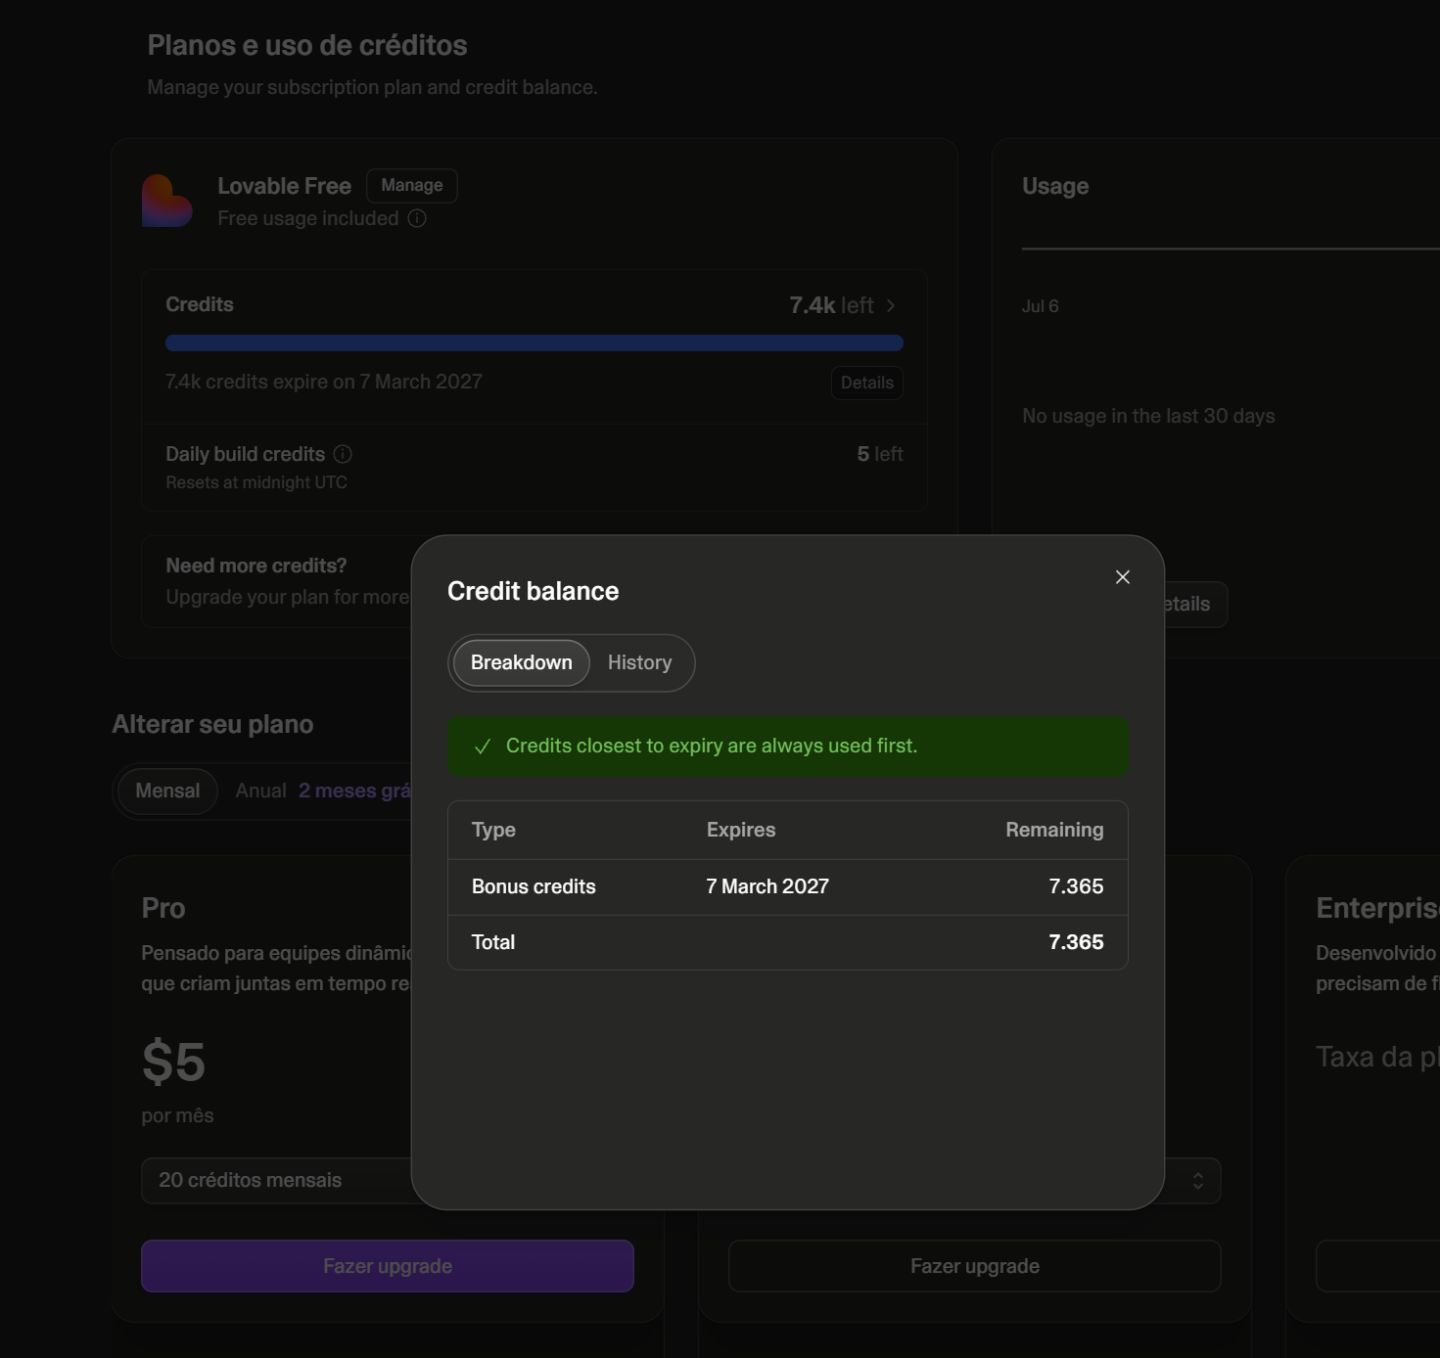
Task: Click the blue Credits progress bar
Action: pos(534,343)
